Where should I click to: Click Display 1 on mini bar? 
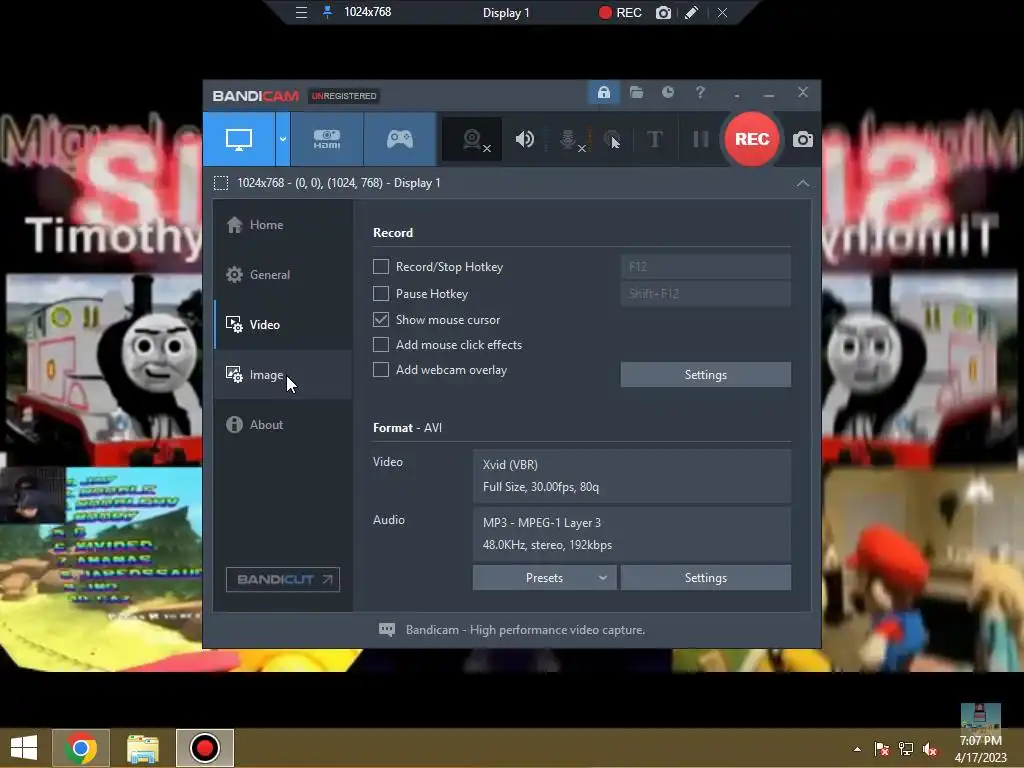coord(506,12)
